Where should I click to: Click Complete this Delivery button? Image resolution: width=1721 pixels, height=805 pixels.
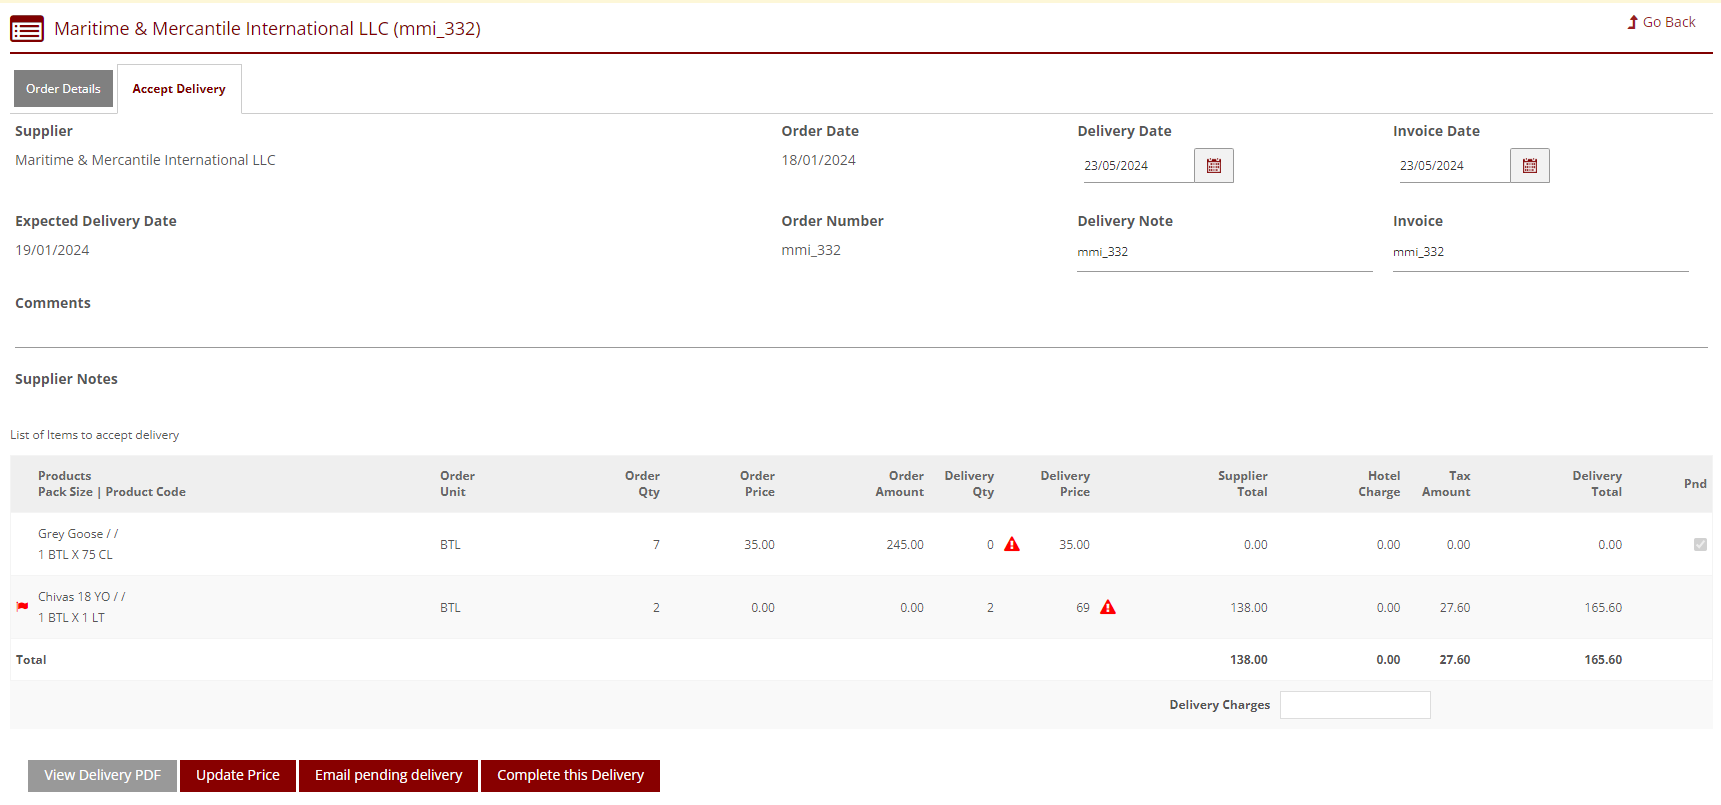click(x=570, y=776)
